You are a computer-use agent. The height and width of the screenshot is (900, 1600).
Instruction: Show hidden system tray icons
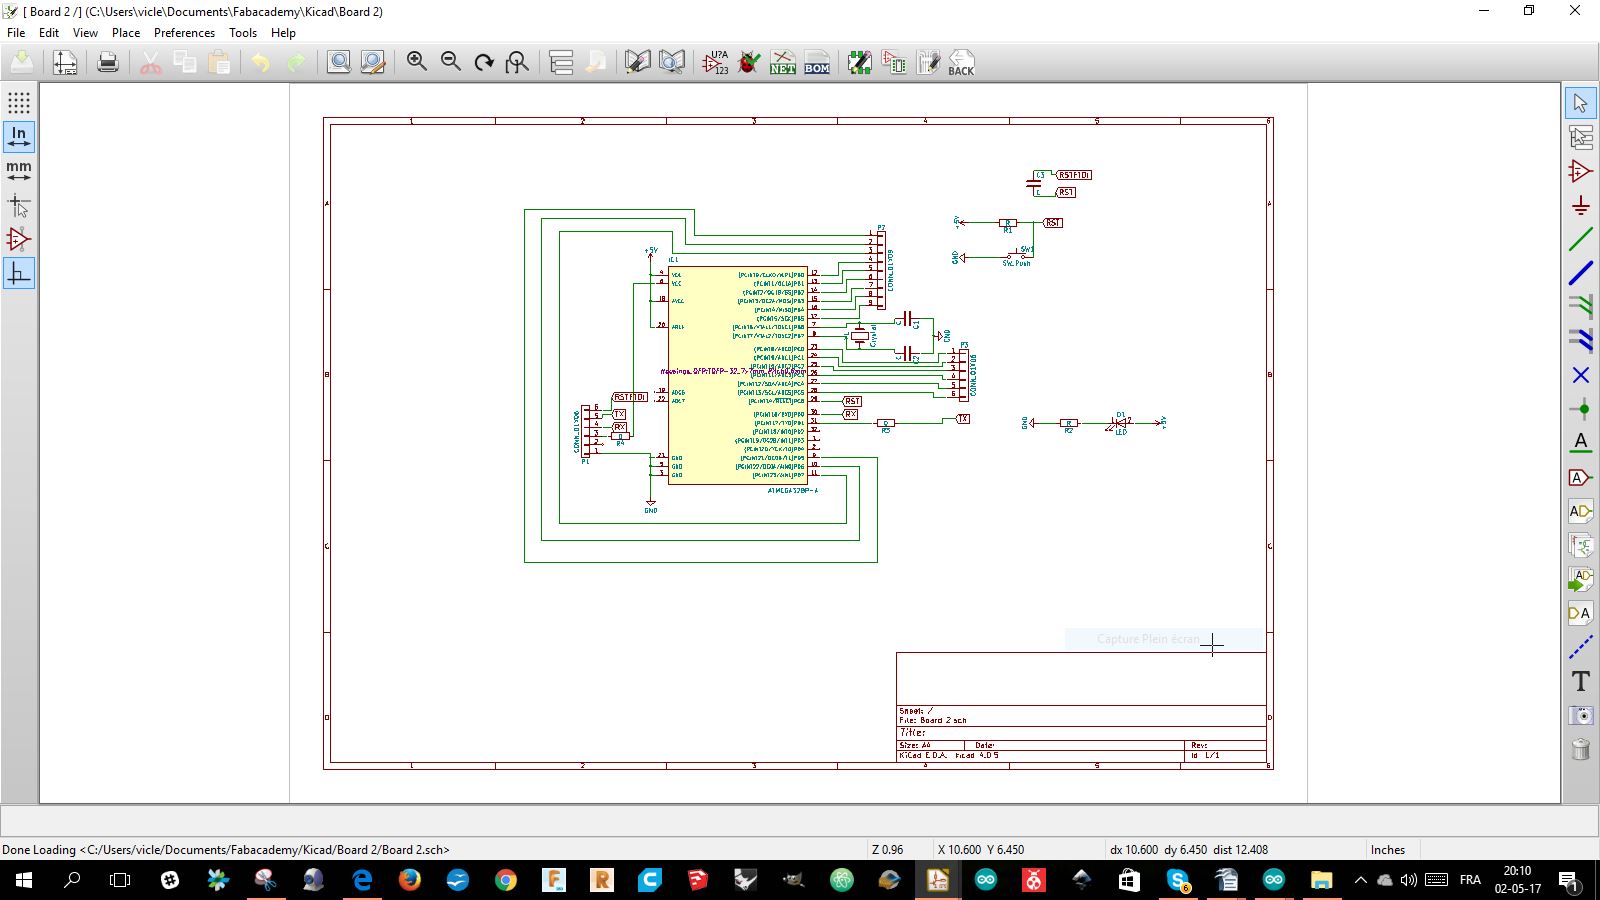(1359, 881)
